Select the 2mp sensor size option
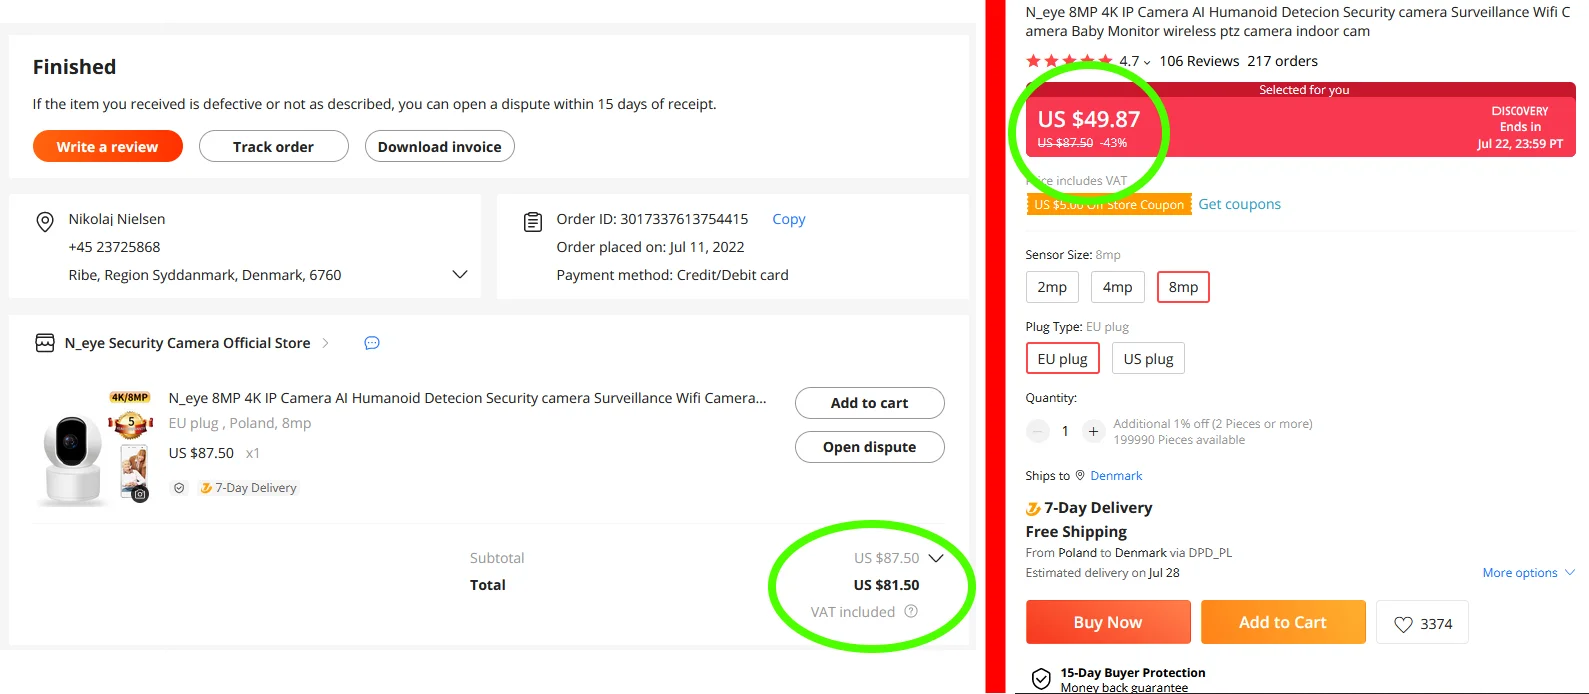The height and width of the screenshot is (694, 1589). coord(1052,287)
